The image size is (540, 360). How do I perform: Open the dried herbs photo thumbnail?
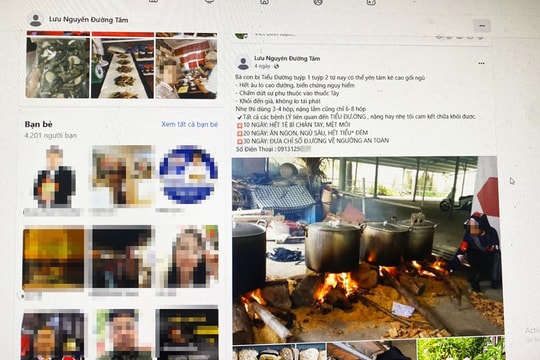58,65
